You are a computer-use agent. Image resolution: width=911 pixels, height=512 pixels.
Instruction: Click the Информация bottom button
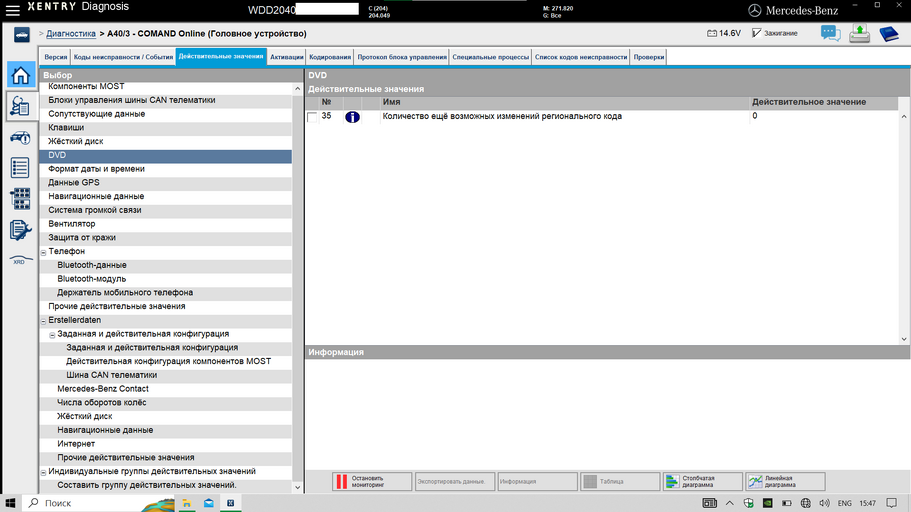[537, 481]
